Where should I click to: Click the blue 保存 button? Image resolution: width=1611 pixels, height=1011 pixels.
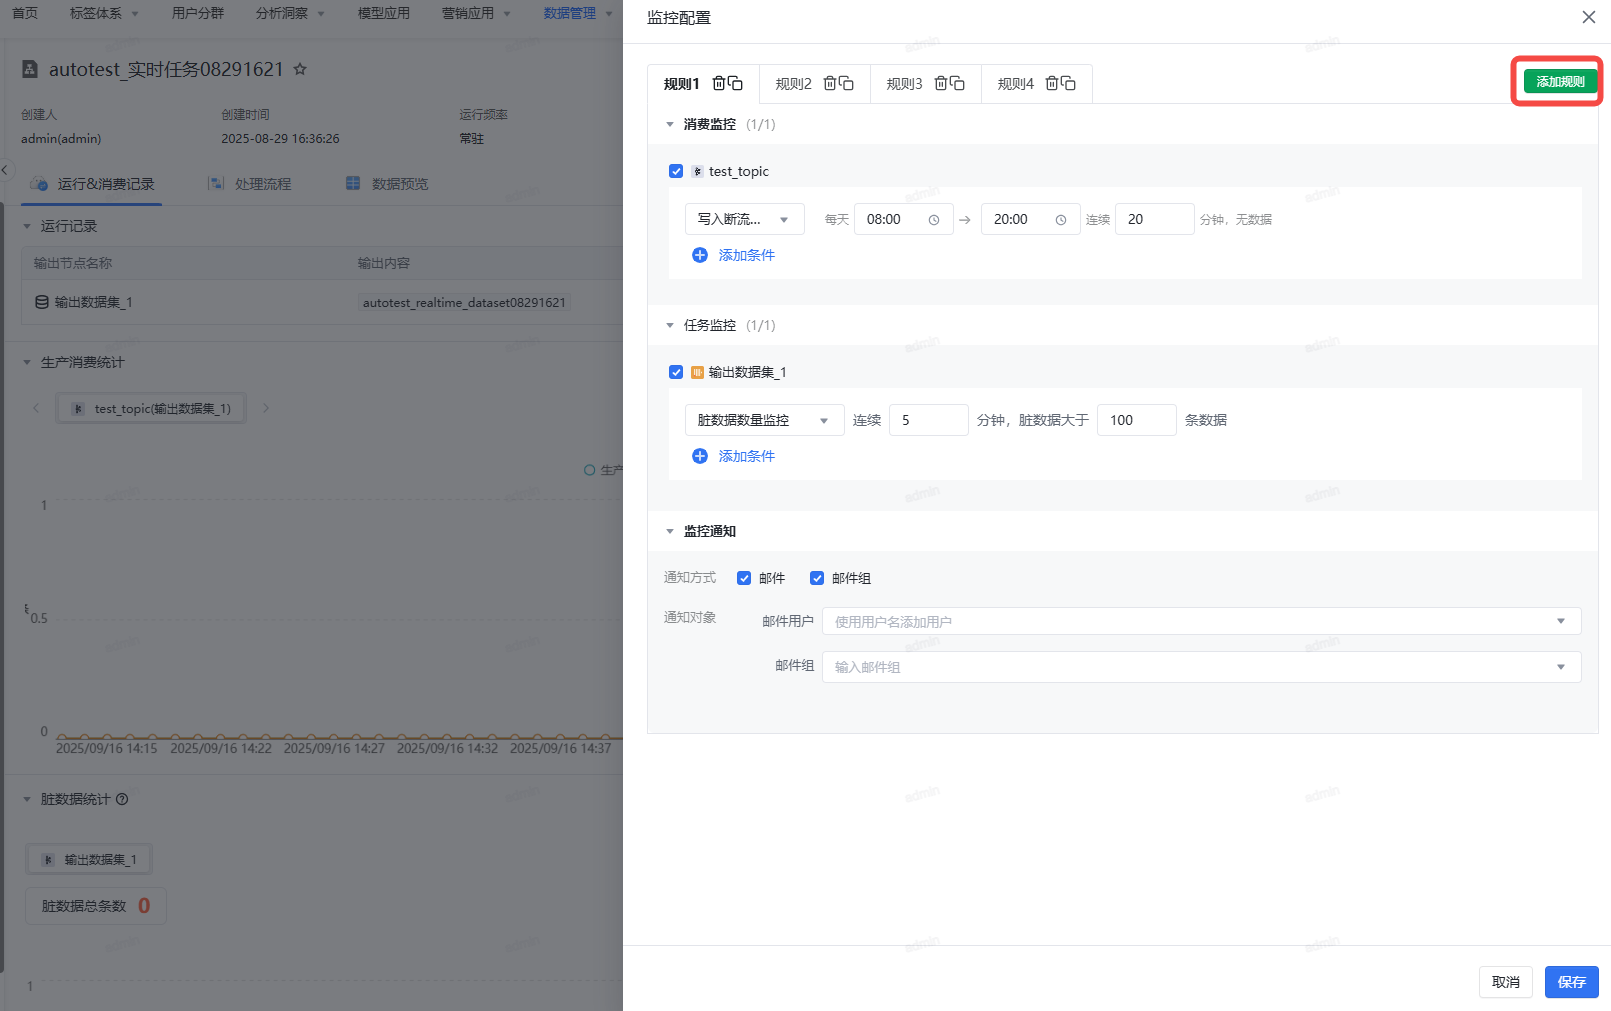1572,982
